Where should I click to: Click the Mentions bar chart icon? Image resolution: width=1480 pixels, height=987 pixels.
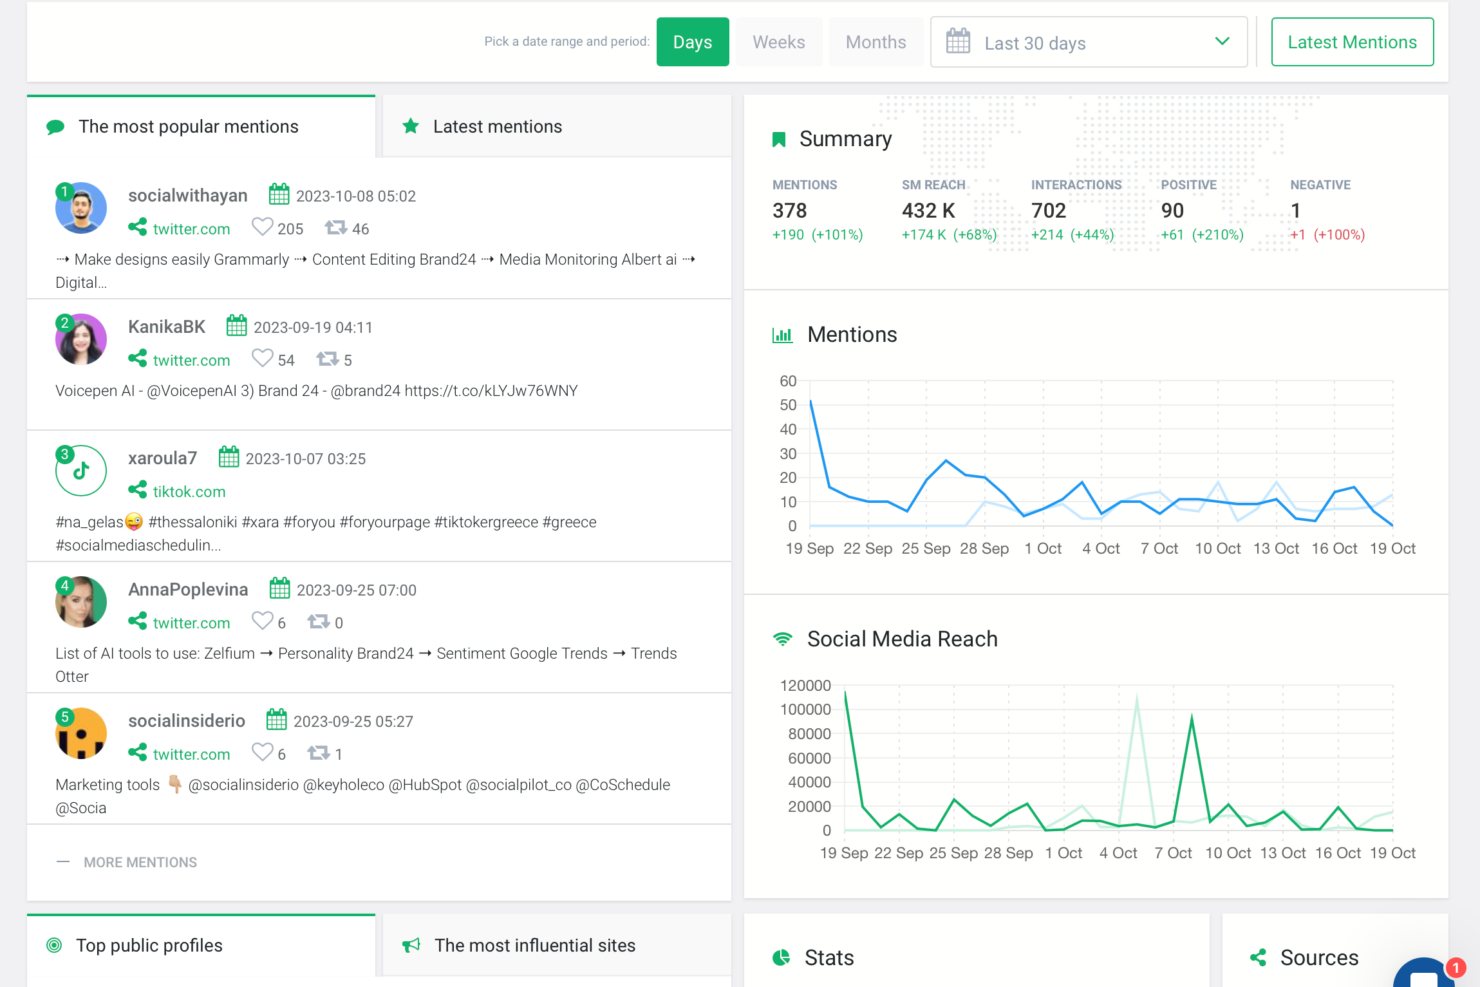[x=782, y=335]
